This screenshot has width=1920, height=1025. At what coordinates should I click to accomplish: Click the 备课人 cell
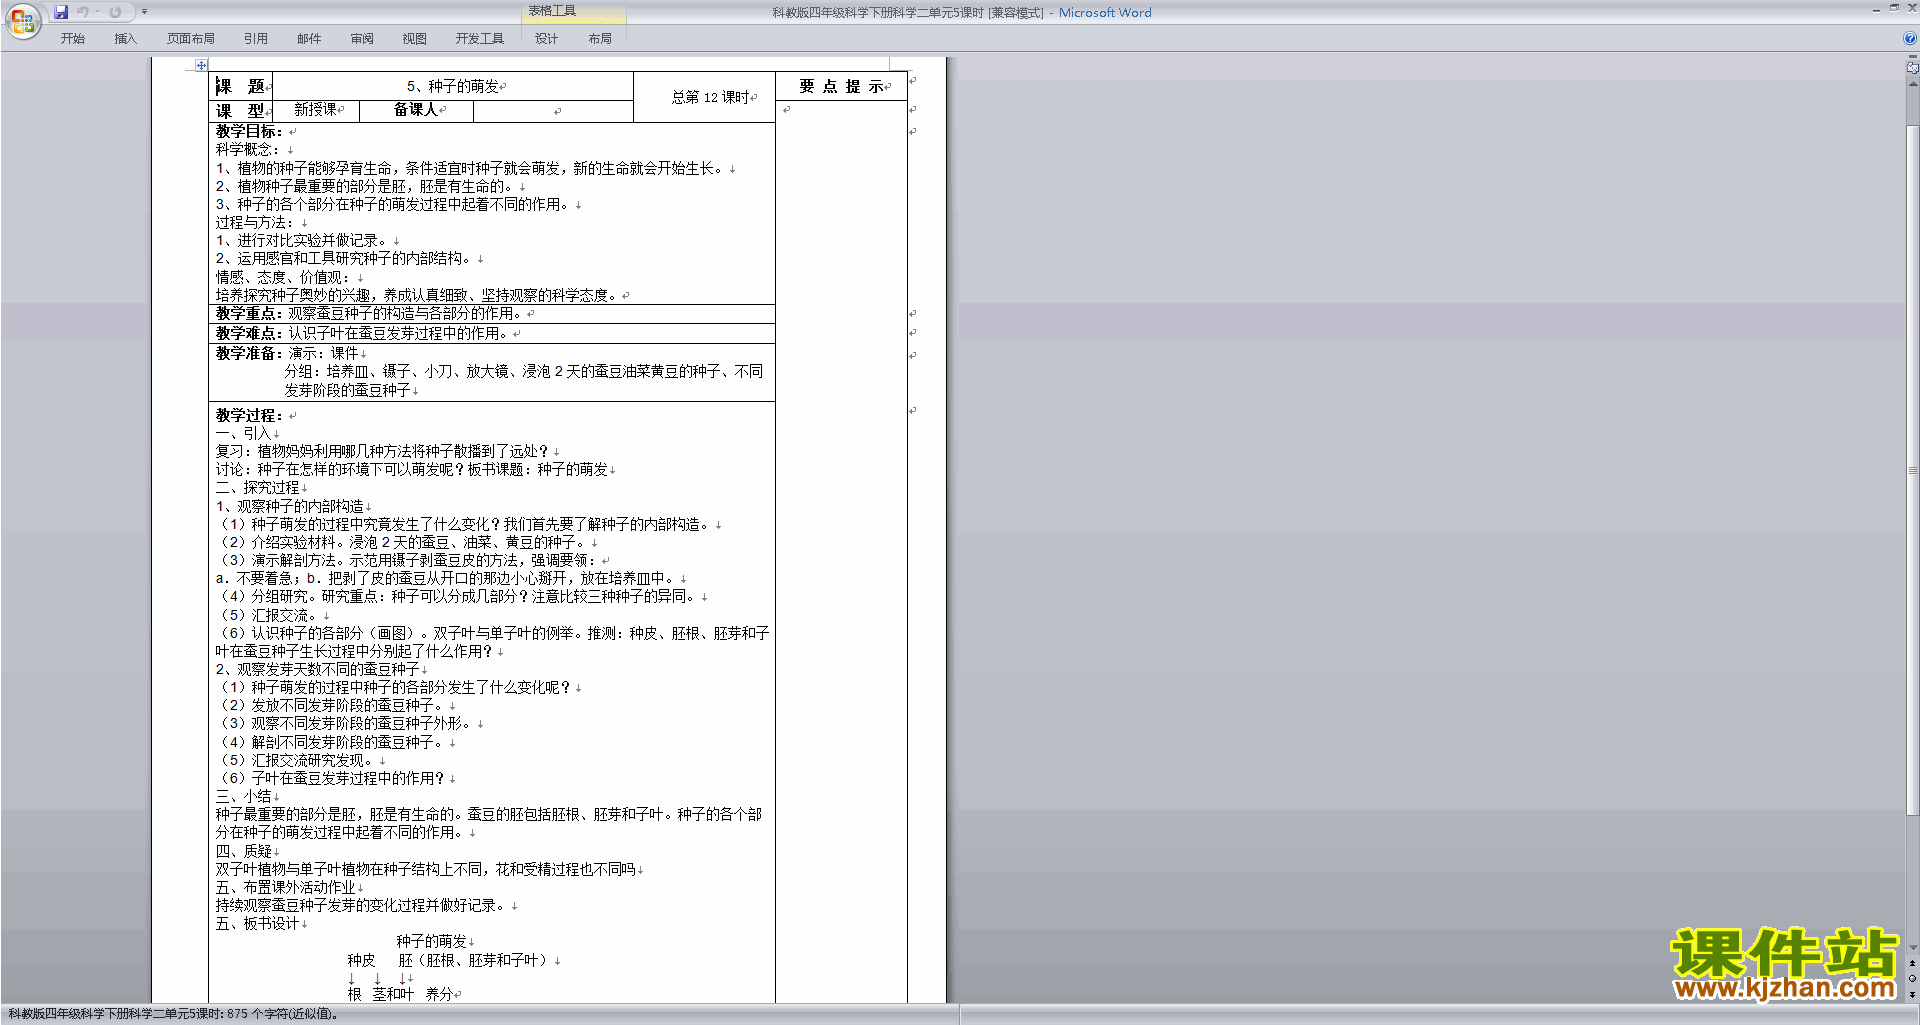point(415,110)
